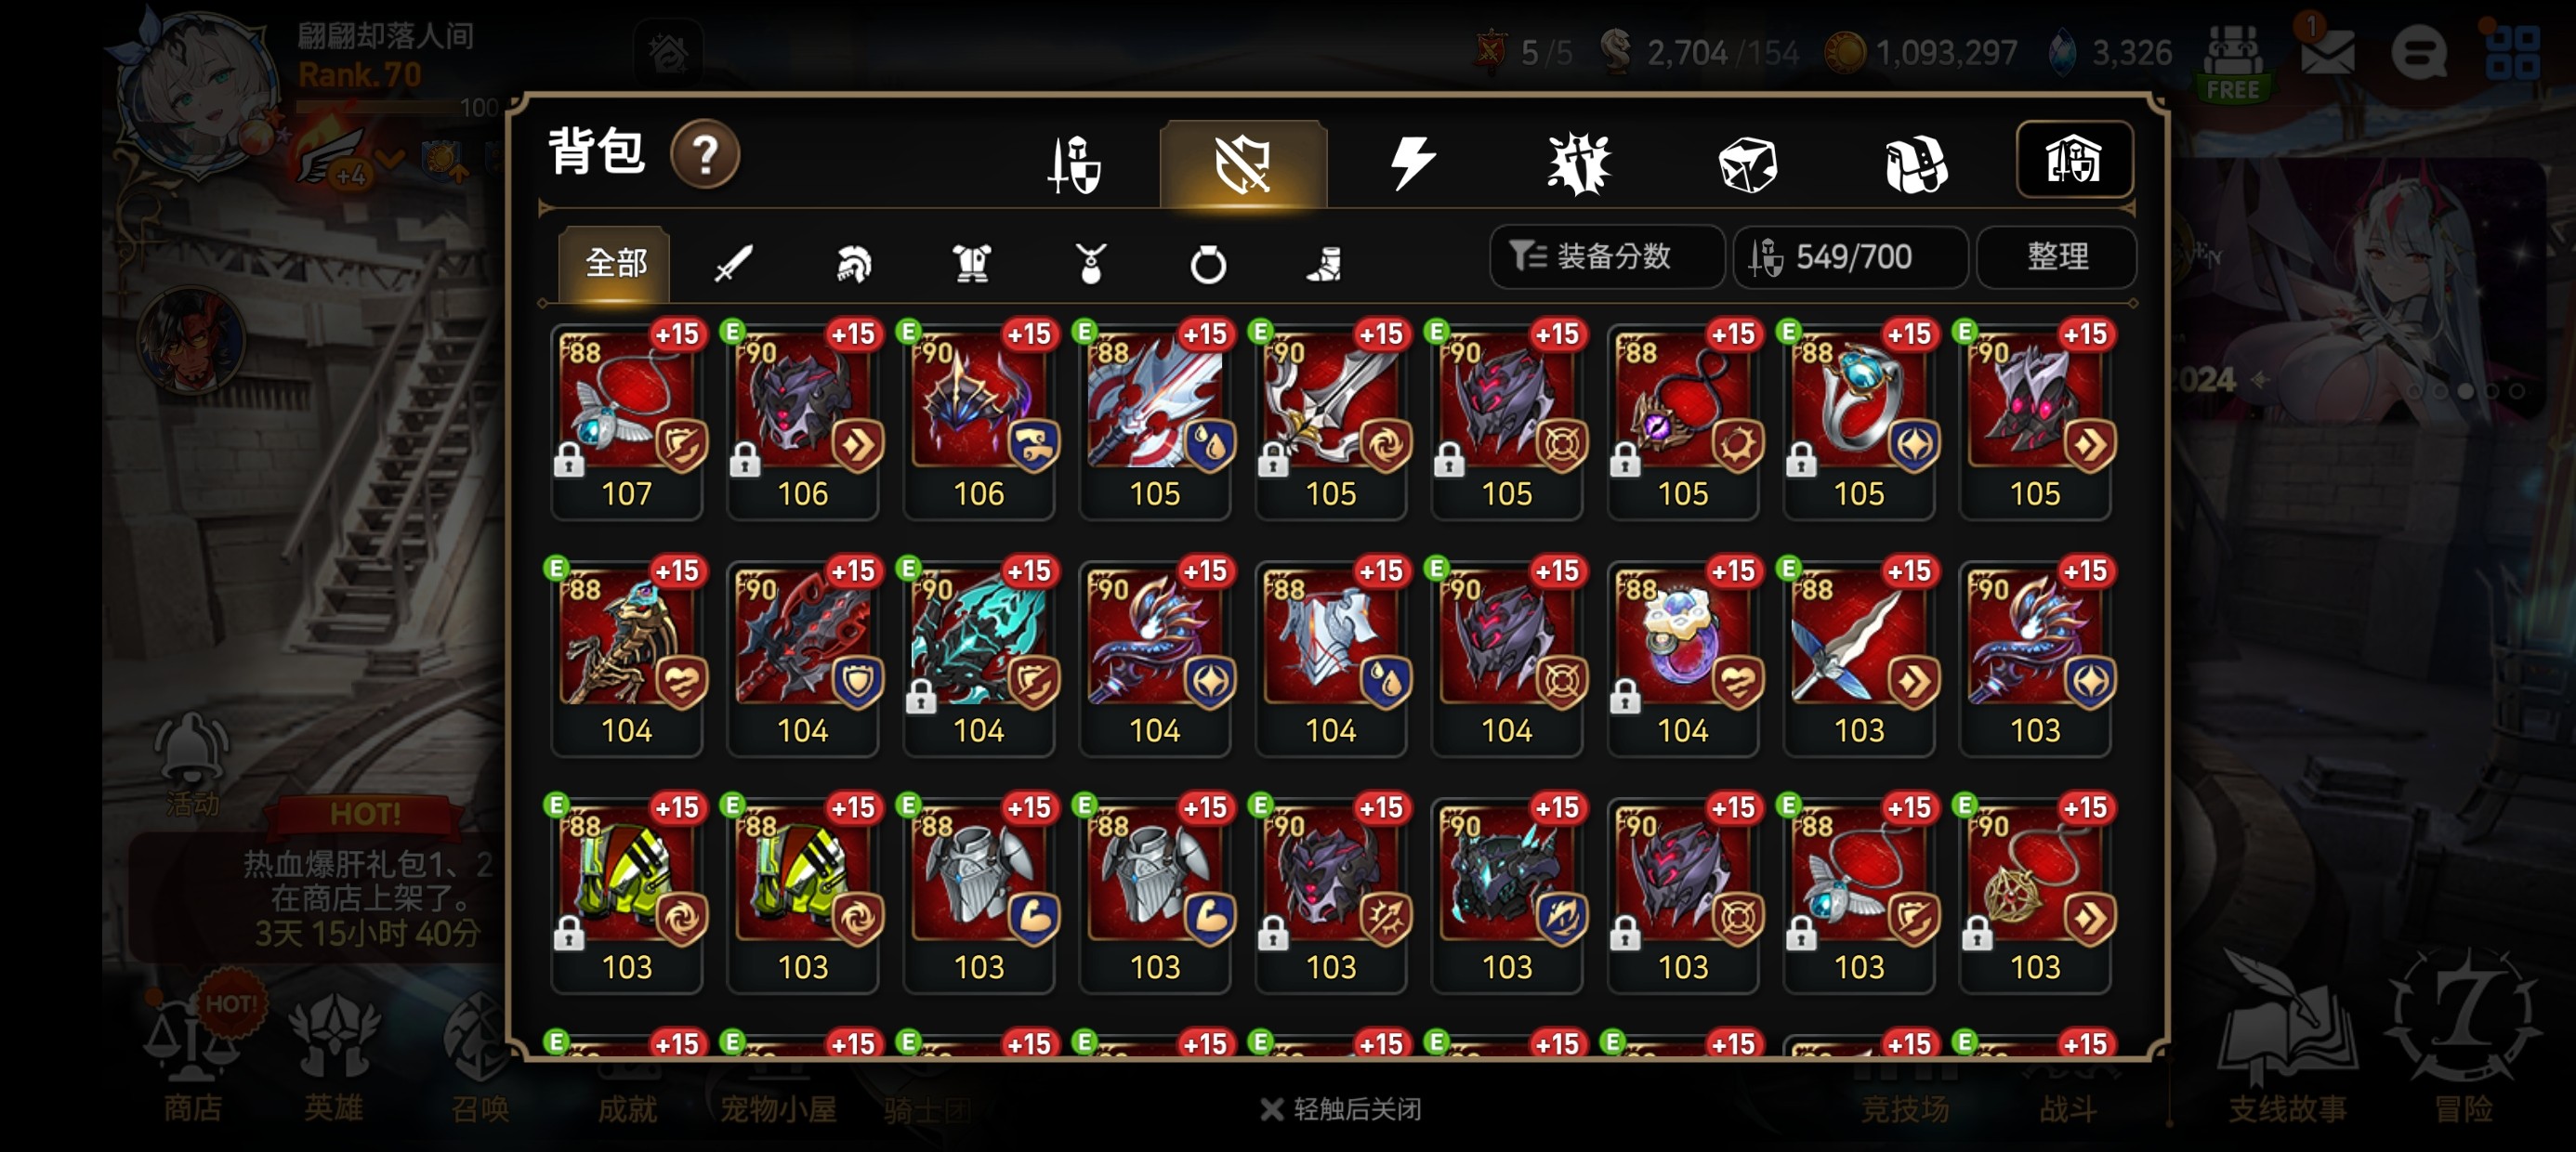Filter items by ring icon

click(1208, 264)
